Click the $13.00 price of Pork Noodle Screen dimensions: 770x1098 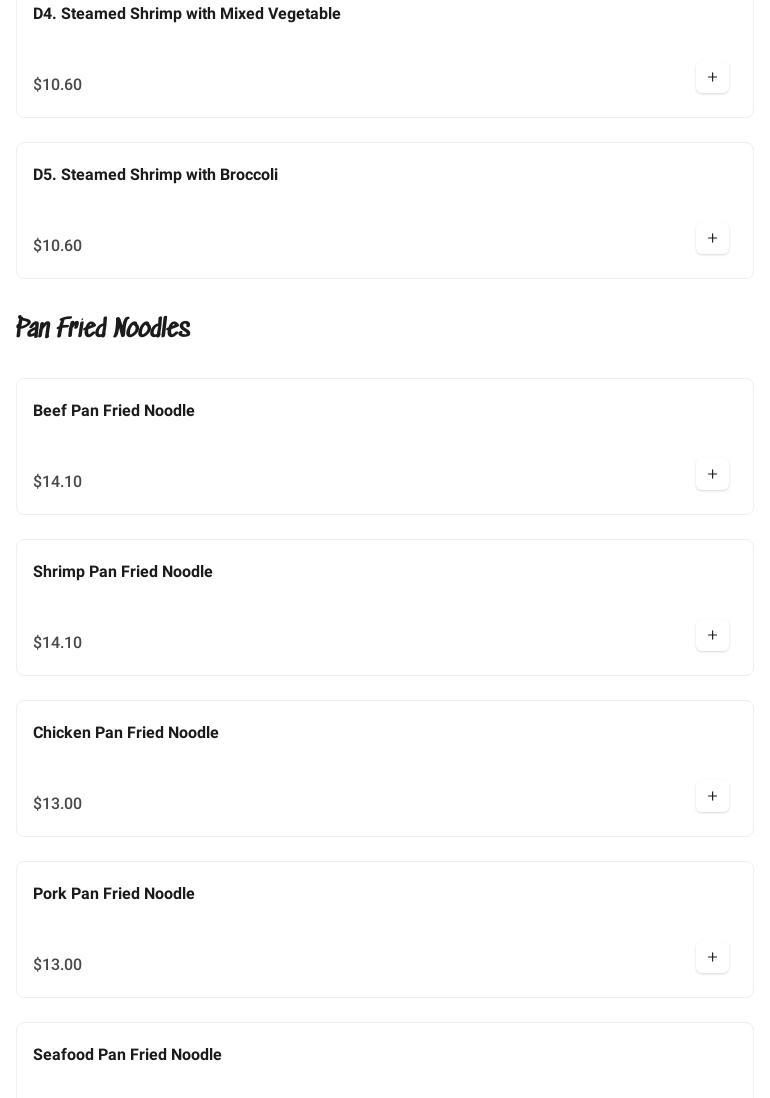57,965
